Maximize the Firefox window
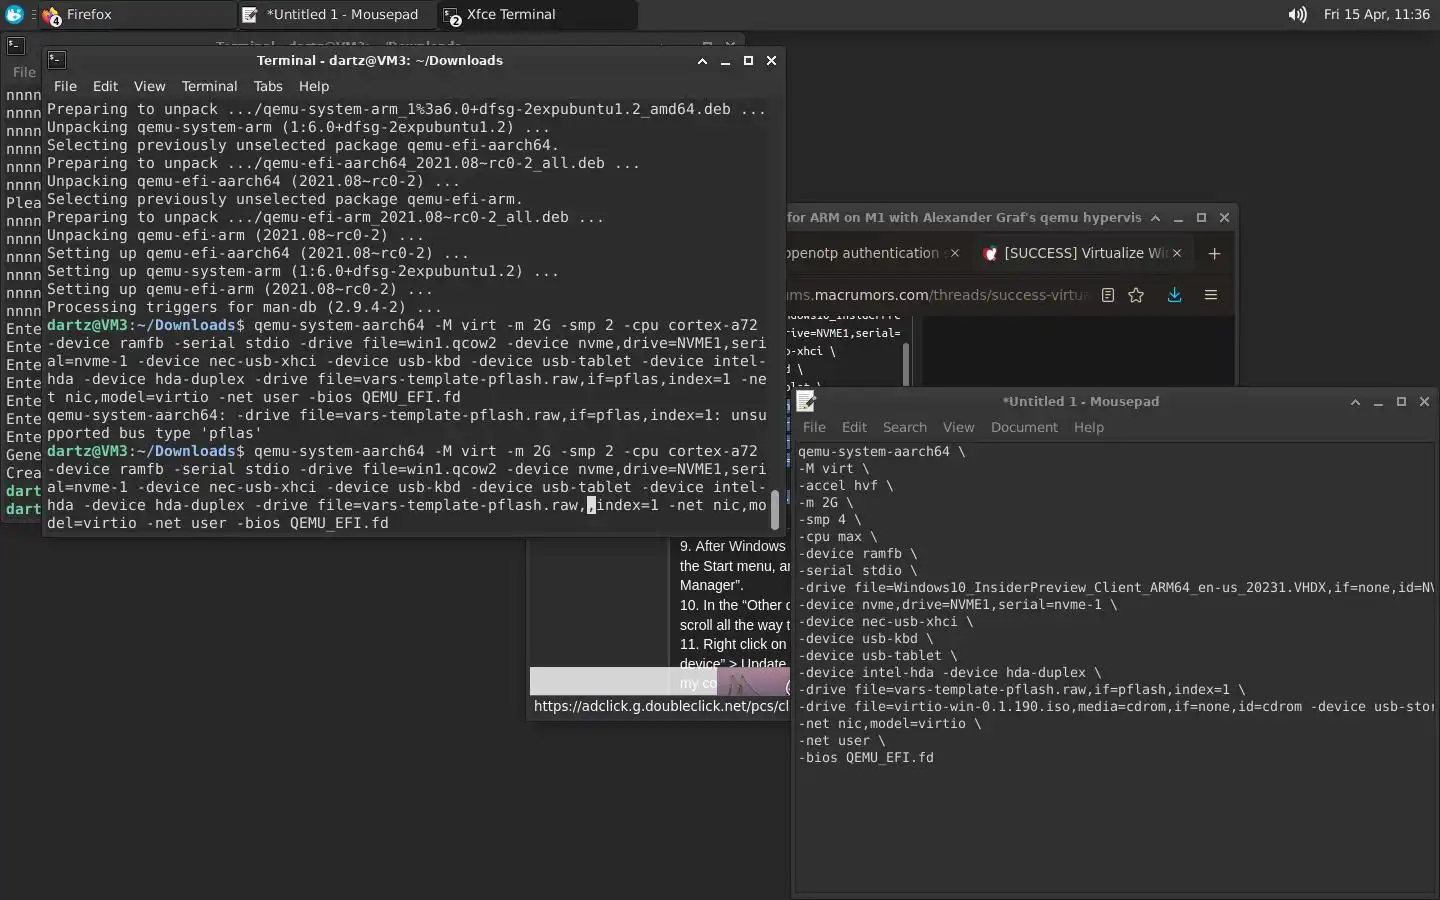Viewport: 1440px width, 900px height. point(1201,217)
